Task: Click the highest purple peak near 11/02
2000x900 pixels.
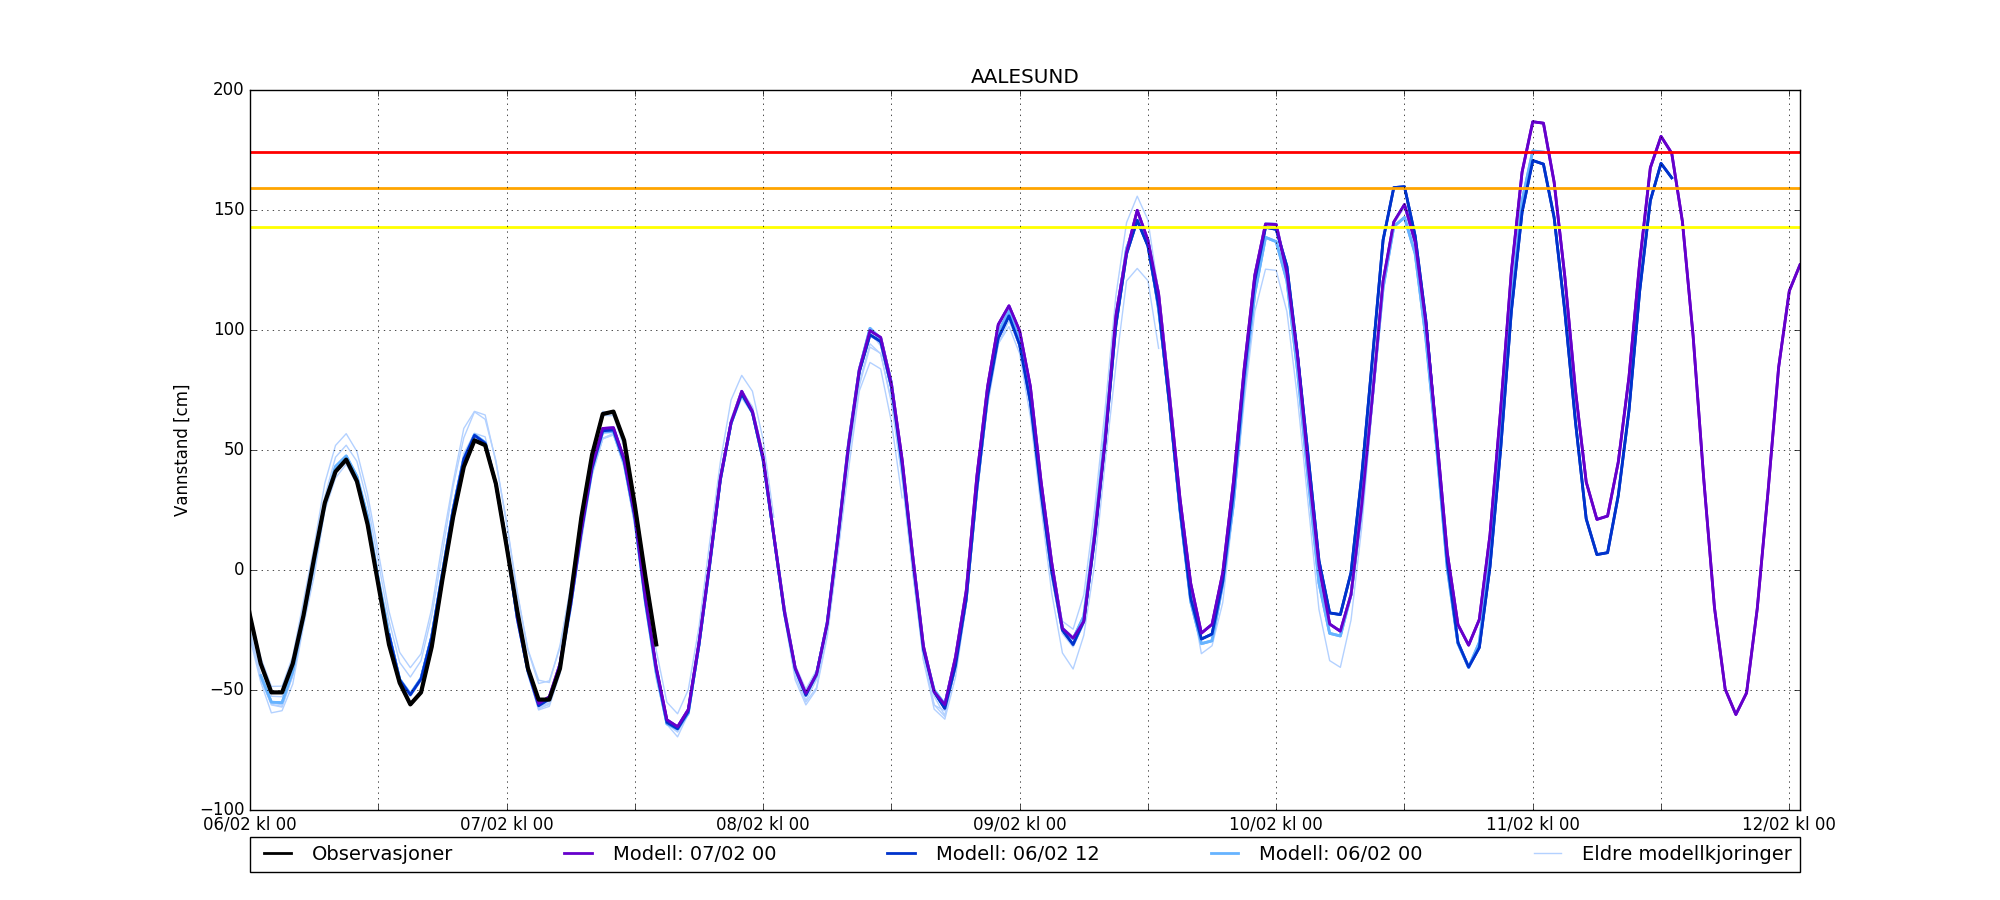Action: point(1537,122)
